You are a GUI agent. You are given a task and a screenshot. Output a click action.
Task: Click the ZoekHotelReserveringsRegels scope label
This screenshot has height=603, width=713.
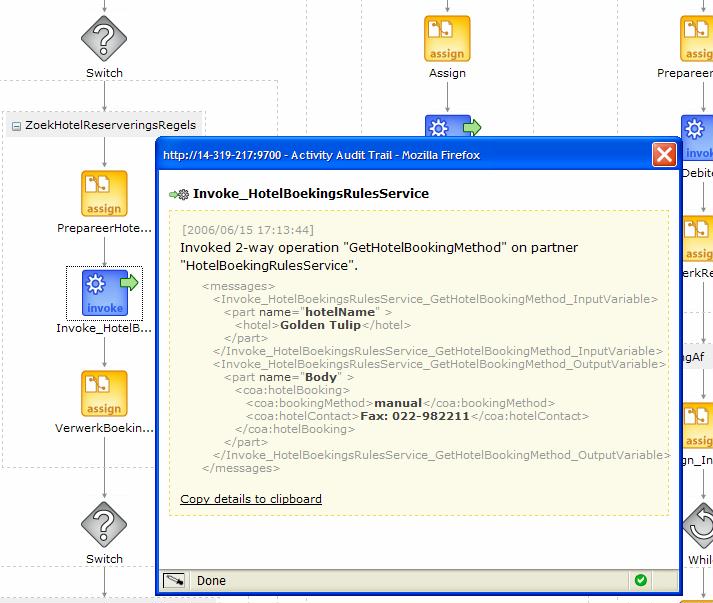click(x=110, y=125)
